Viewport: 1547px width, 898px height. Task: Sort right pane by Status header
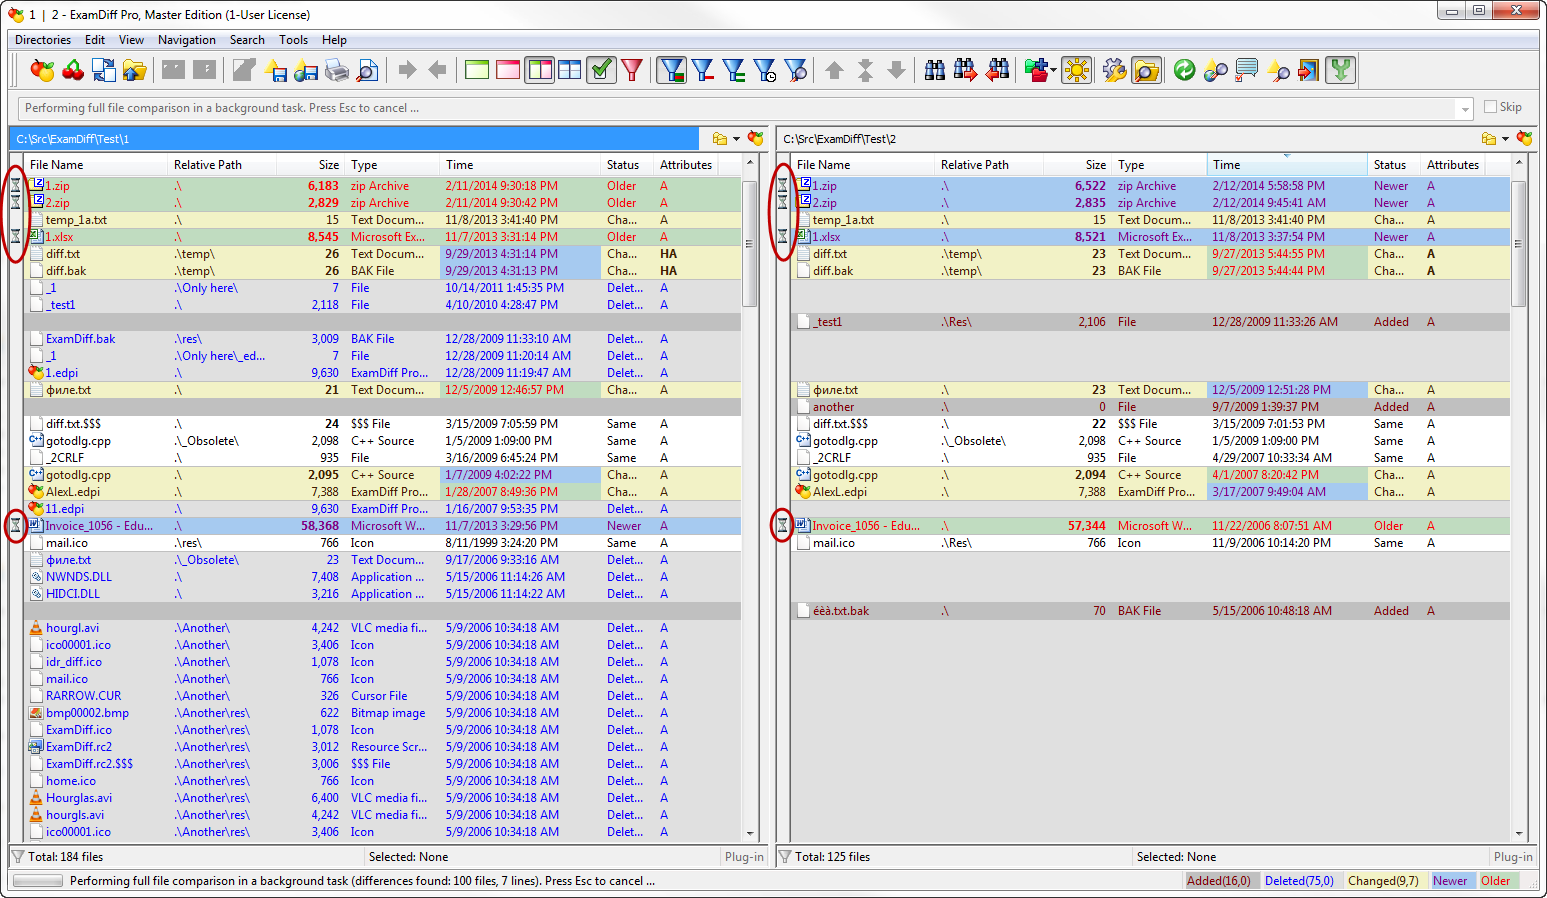click(x=1394, y=165)
